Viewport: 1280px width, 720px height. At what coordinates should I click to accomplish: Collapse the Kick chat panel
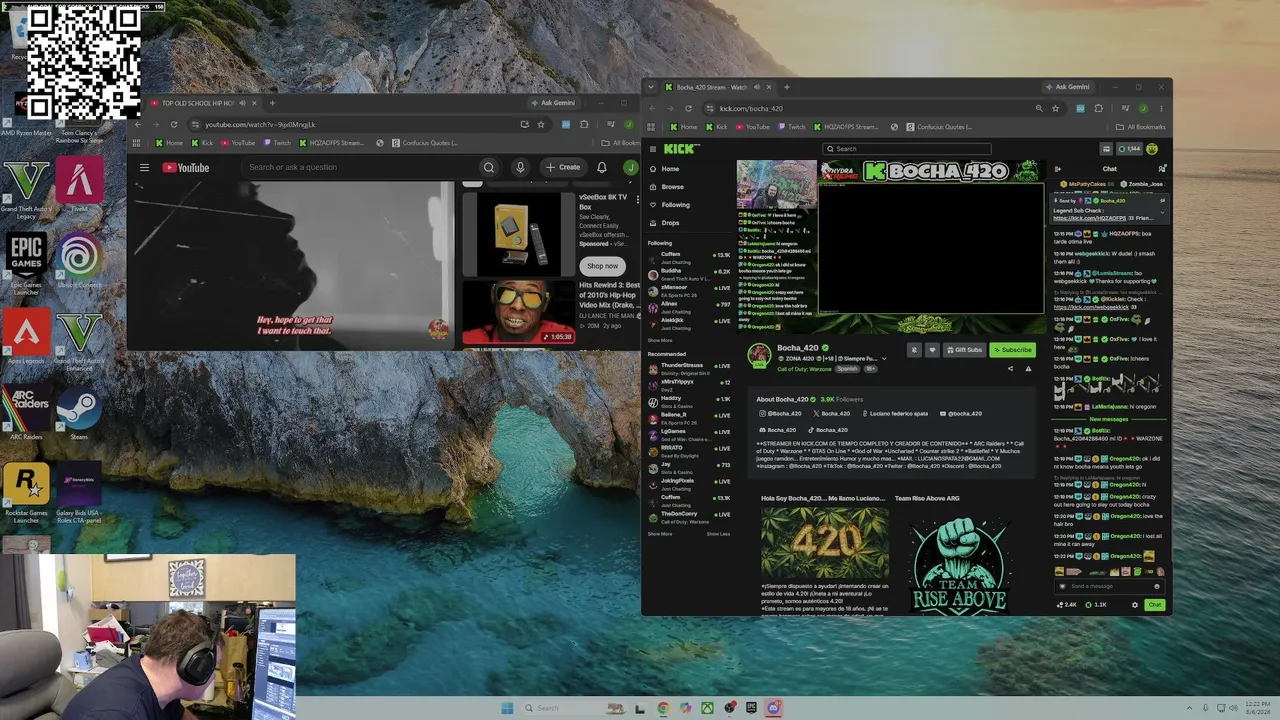click(1058, 169)
